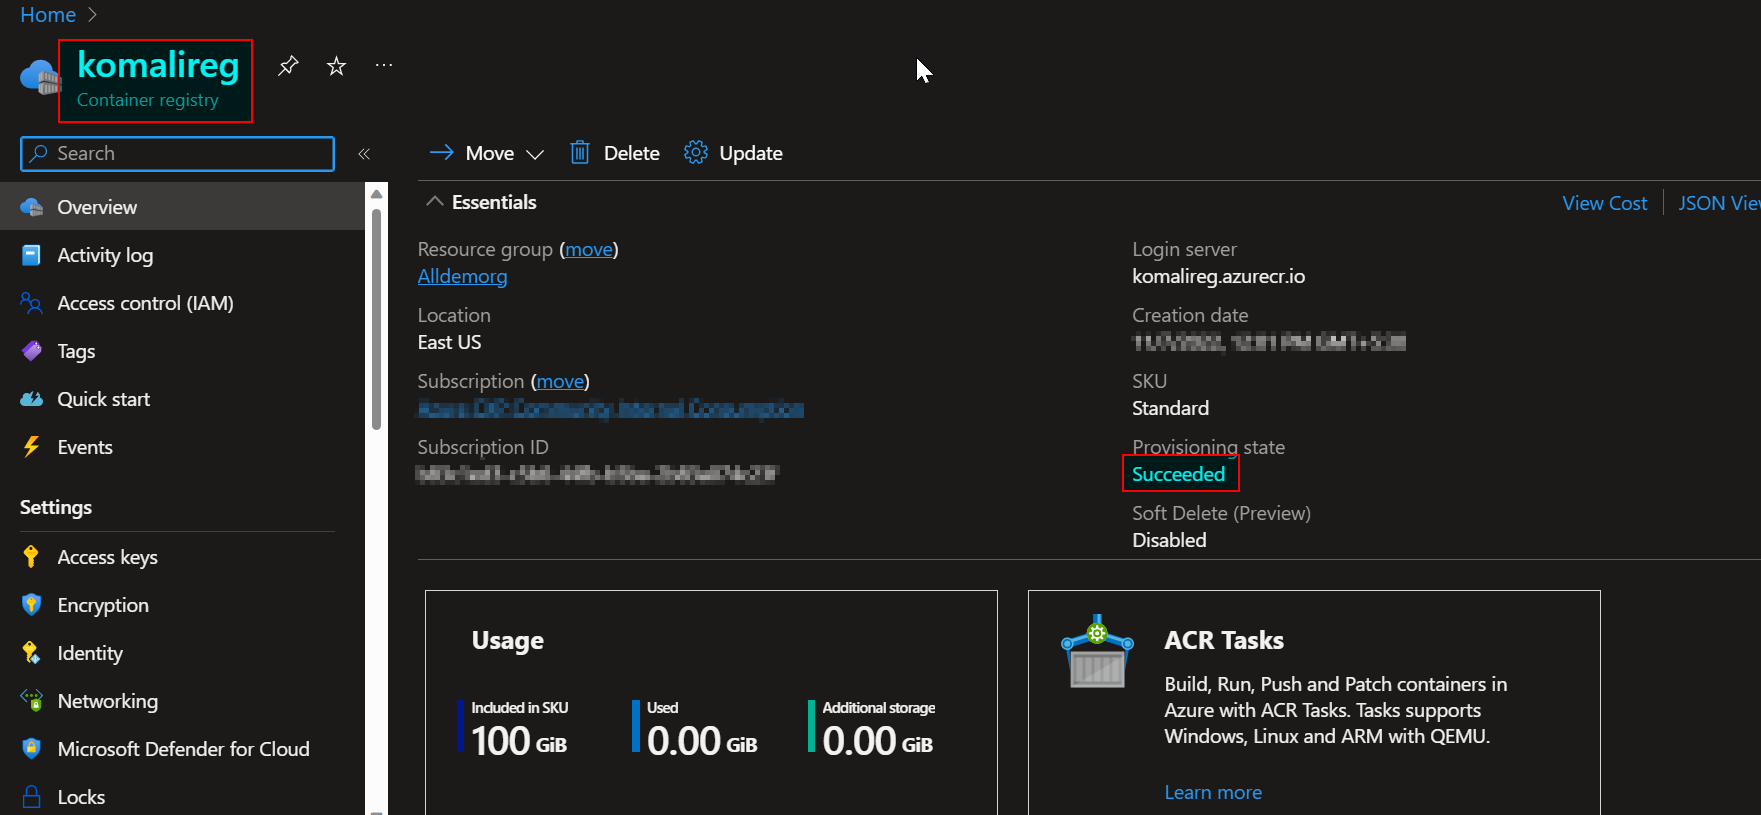
Task: Open the Alldemorg resource group link
Action: tap(462, 276)
